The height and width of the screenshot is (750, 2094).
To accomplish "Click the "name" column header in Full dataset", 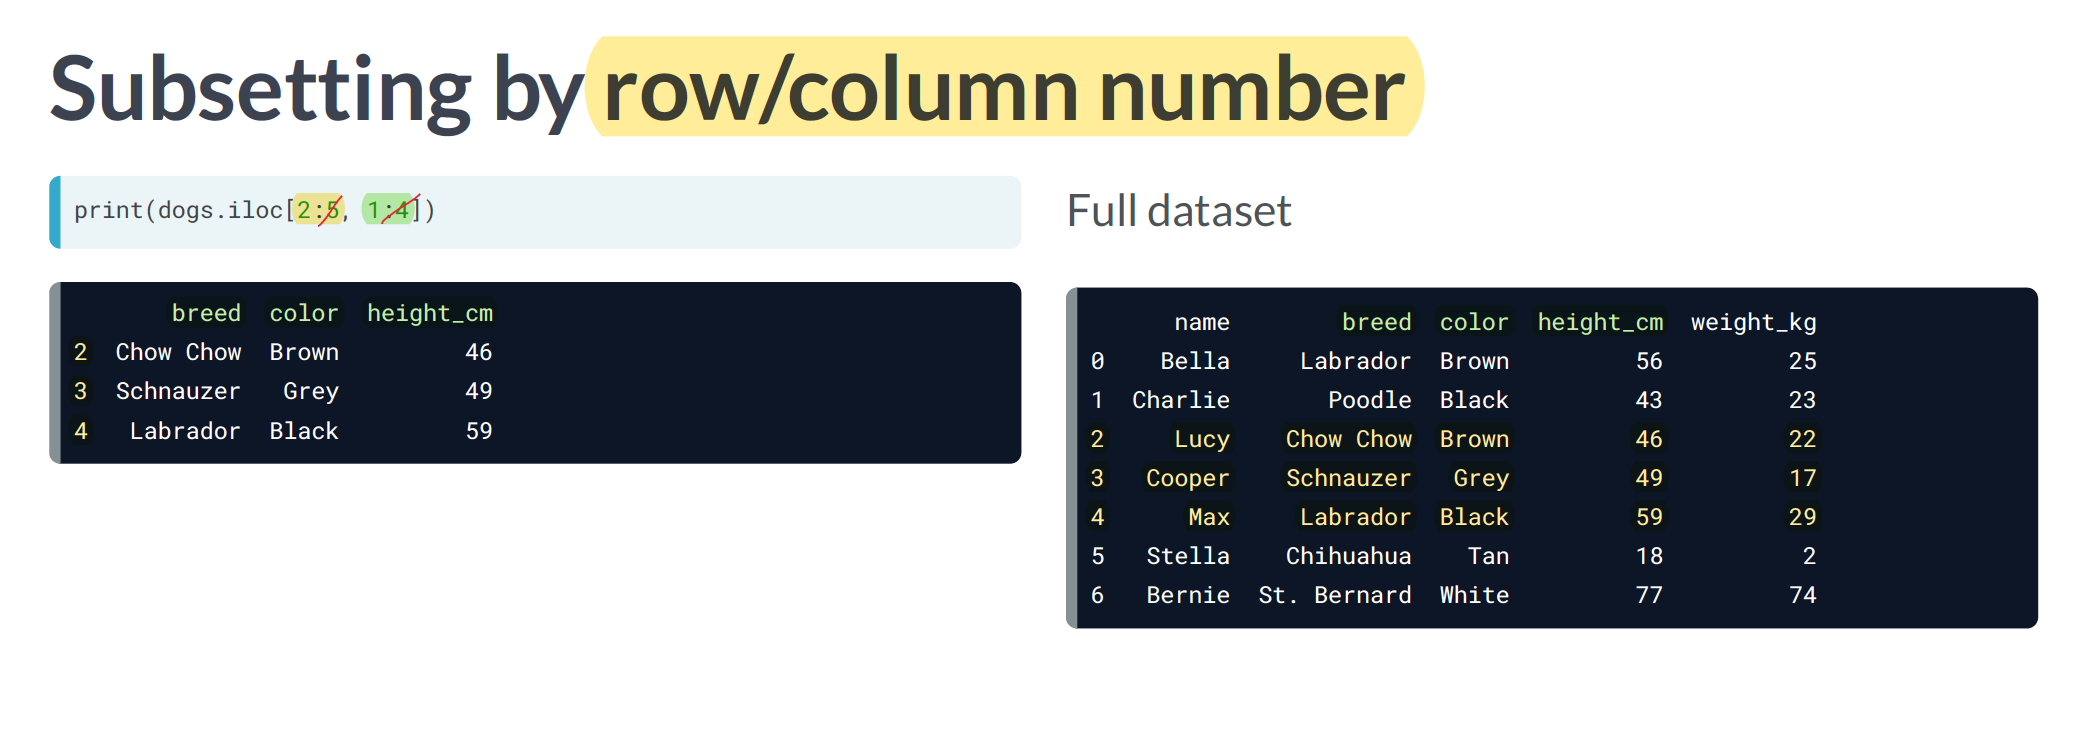I will [x=1202, y=322].
